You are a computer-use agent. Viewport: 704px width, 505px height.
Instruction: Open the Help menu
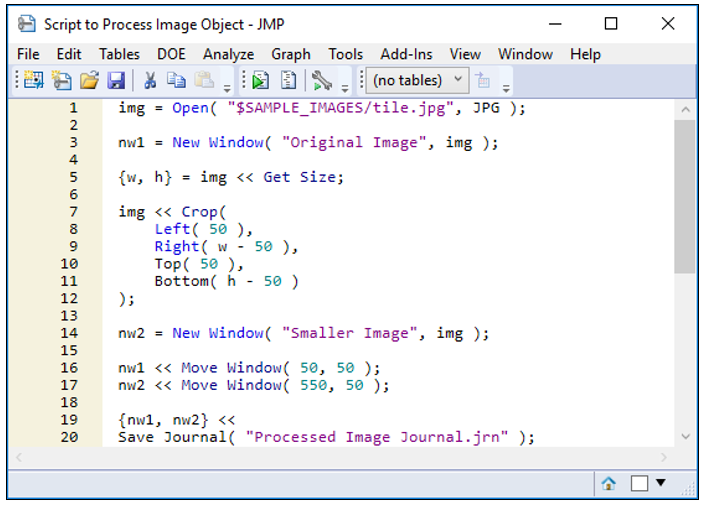[x=585, y=54]
